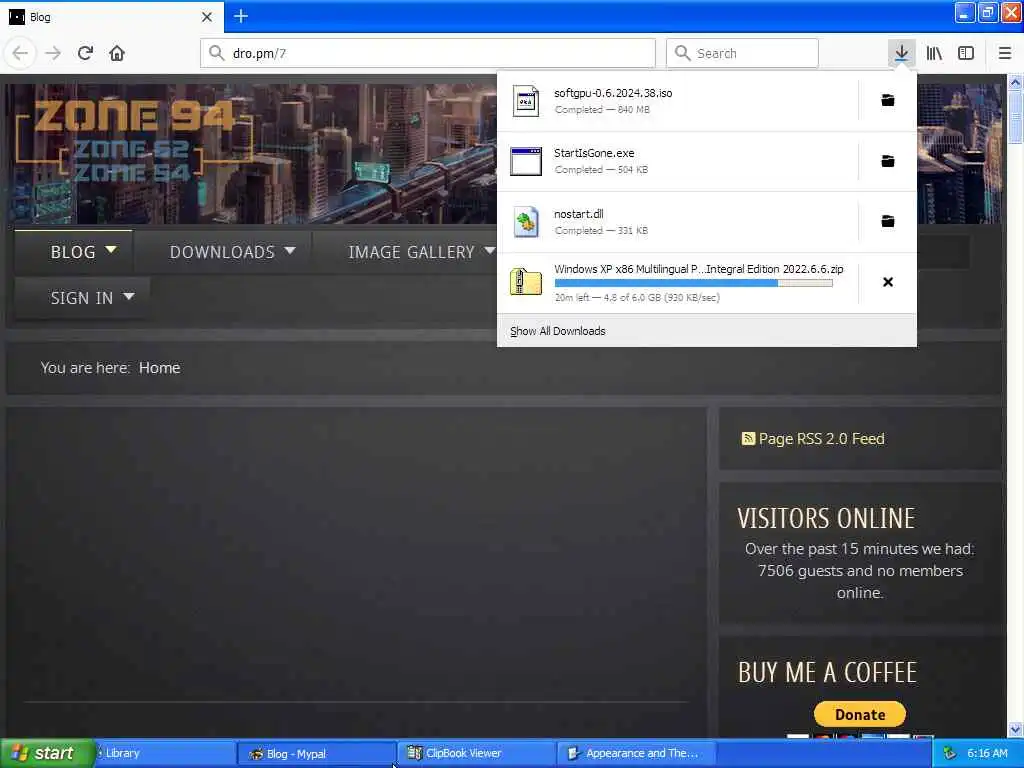Go forward using the forward arrow
Viewport: 1024px width, 768px height.
53,53
